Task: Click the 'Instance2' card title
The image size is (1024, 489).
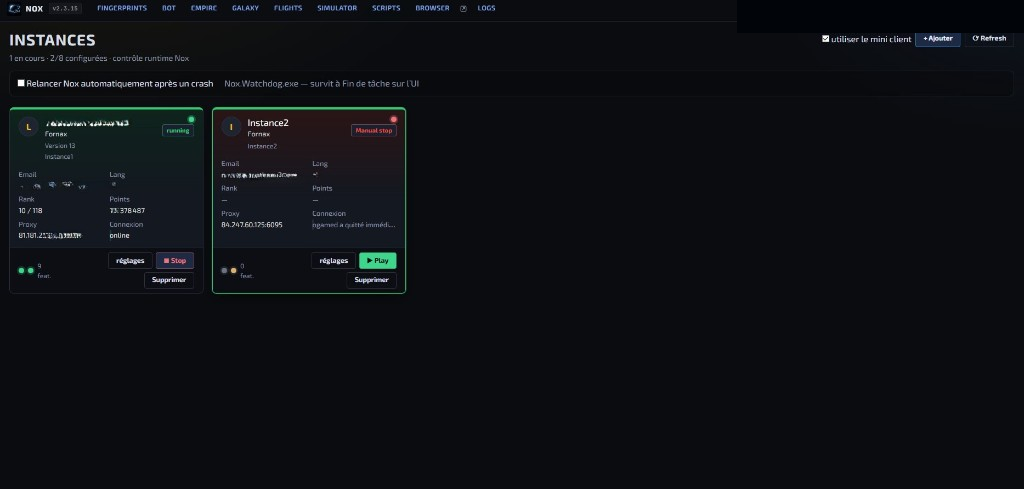Action: point(268,123)
